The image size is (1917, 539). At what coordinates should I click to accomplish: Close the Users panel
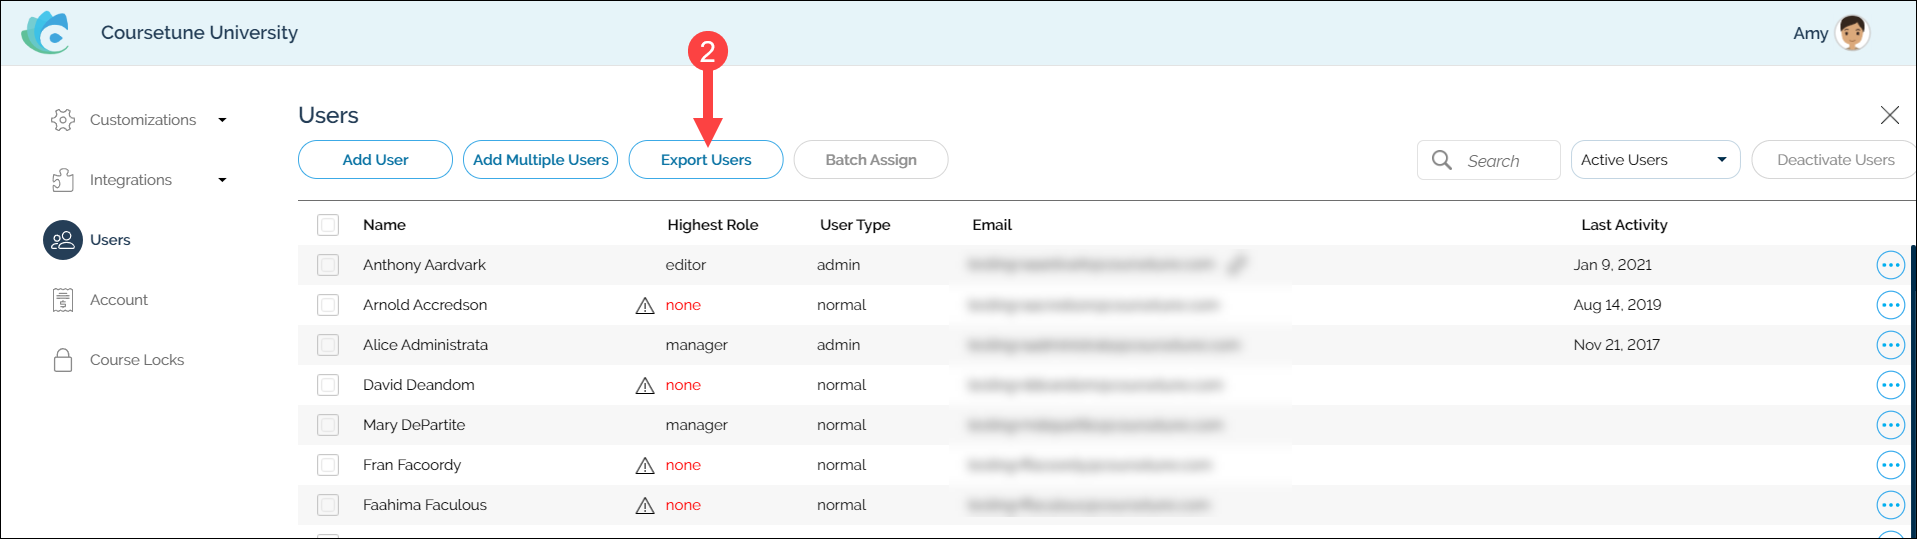[1889, 115]
